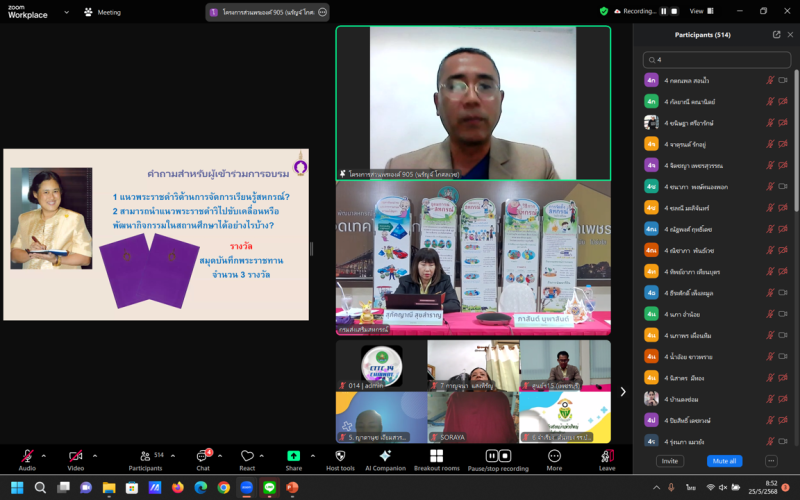Select participant 4 รุ่งนภา at the list bottom
This screenshot has height=500, width=800.
(715, 441)
